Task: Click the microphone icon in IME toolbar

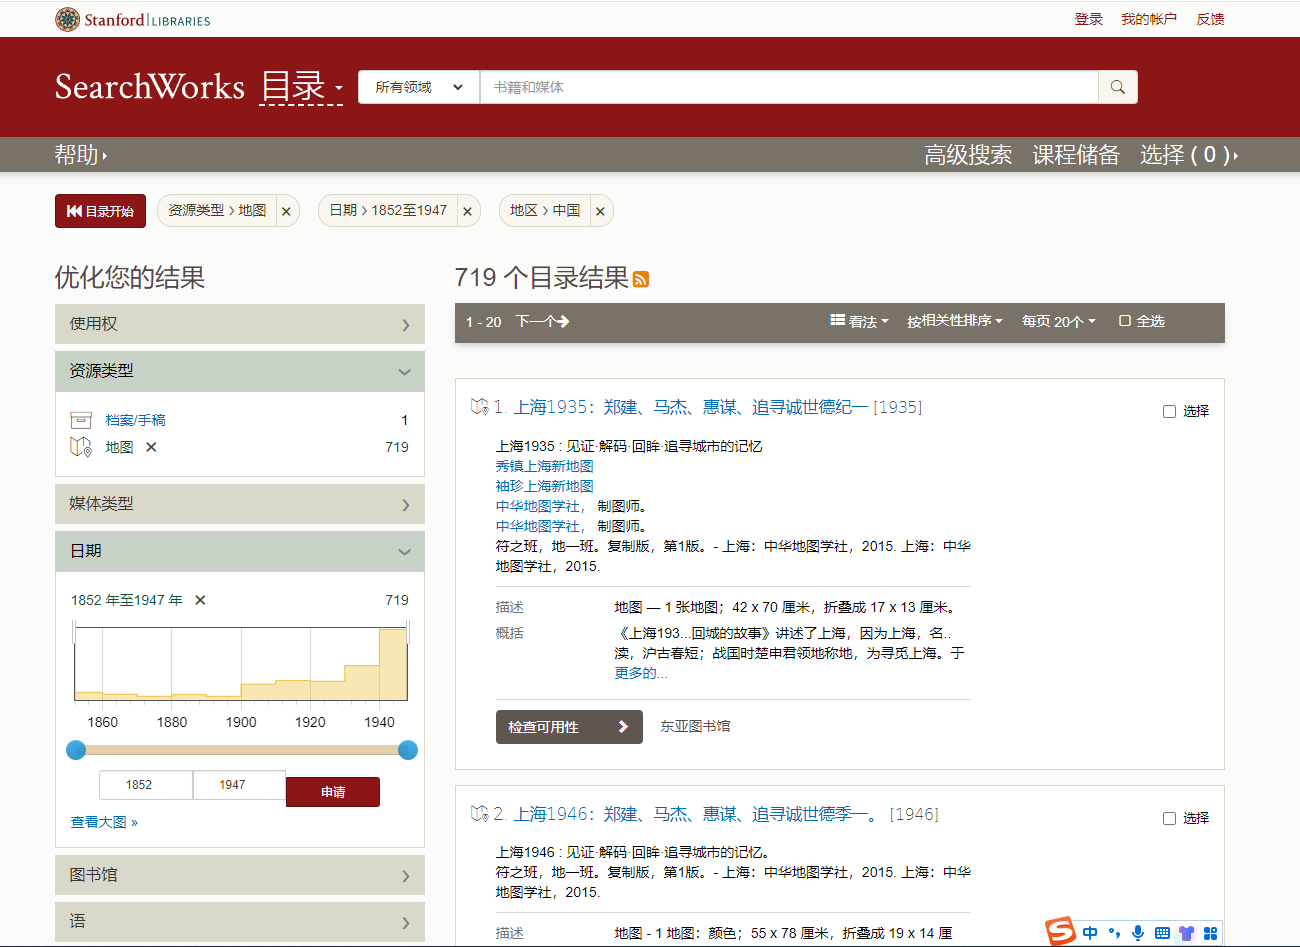Action: 1138,933
